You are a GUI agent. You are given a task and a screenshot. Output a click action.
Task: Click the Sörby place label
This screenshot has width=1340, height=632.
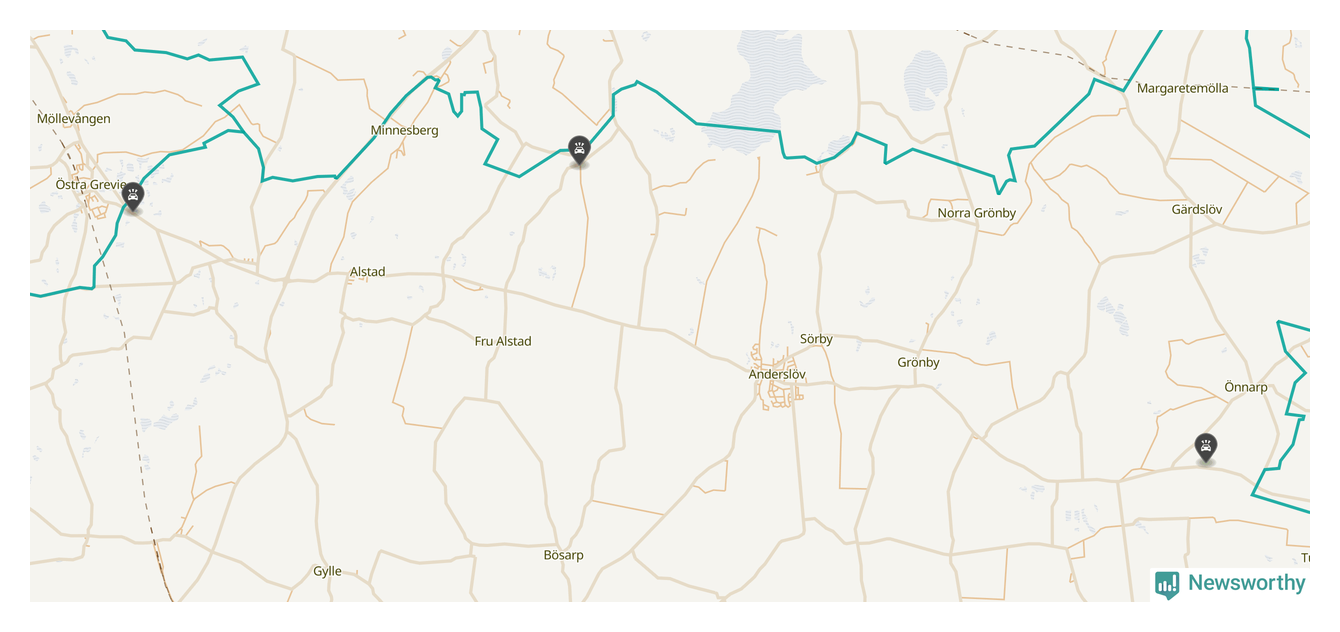(816, 339)
